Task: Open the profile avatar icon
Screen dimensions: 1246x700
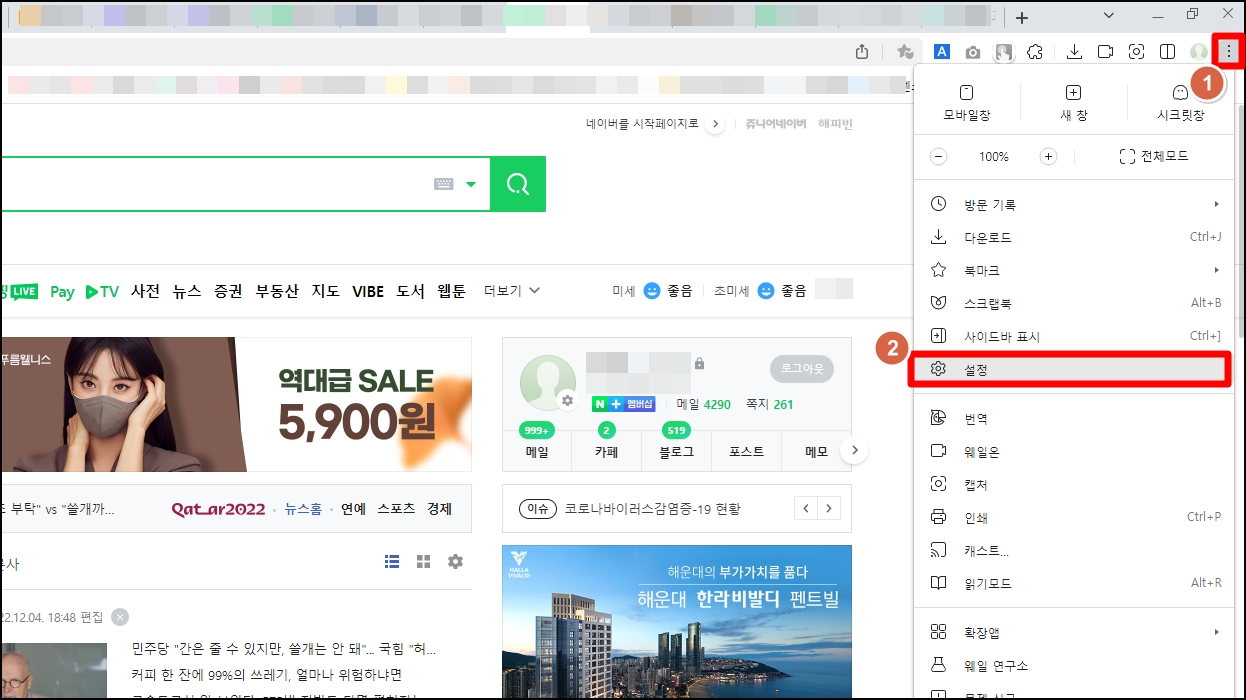Action: point(1198,51)
